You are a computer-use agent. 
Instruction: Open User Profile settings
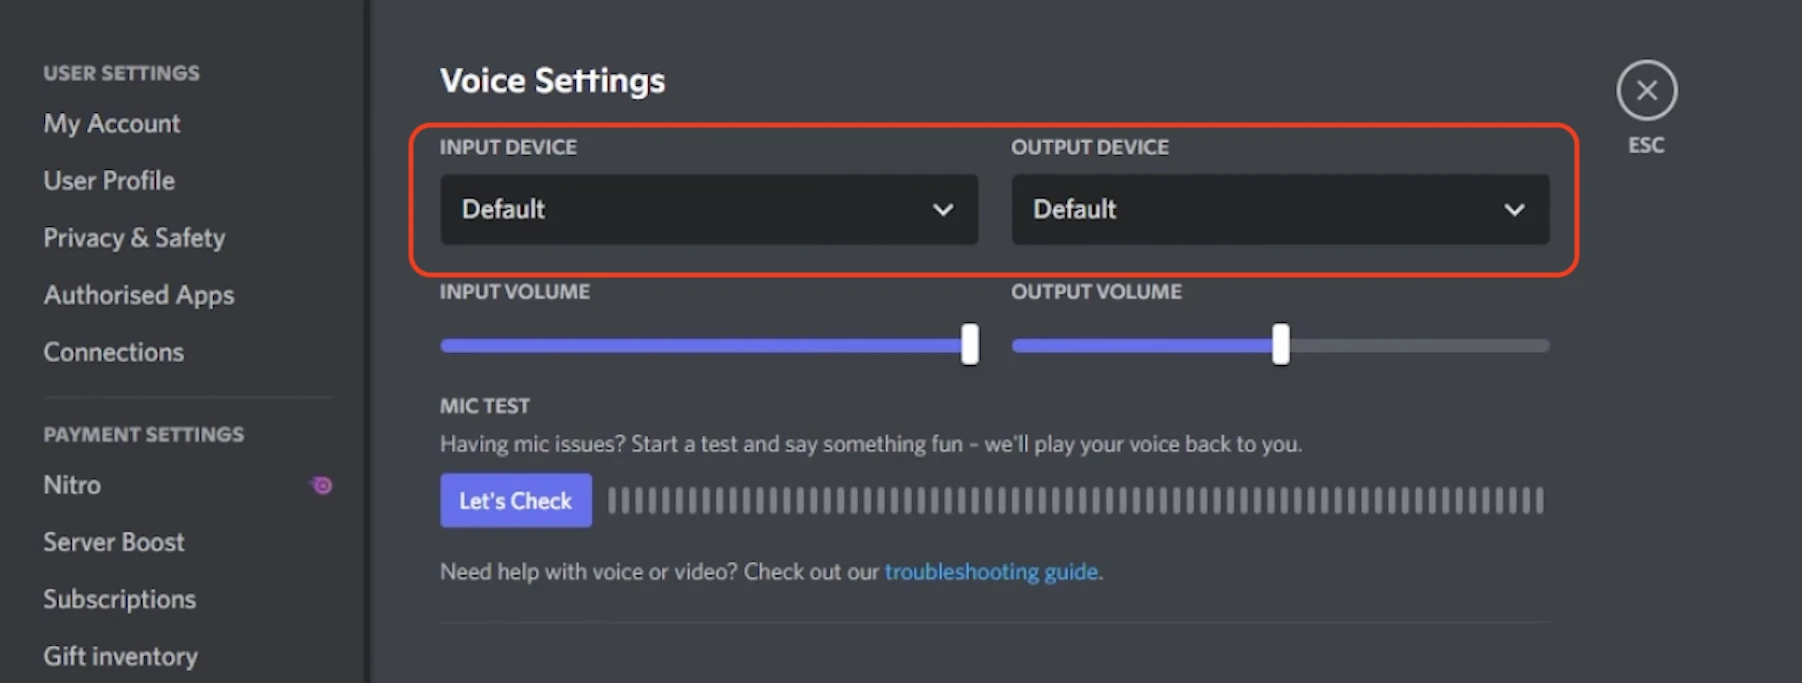[109, 181]
